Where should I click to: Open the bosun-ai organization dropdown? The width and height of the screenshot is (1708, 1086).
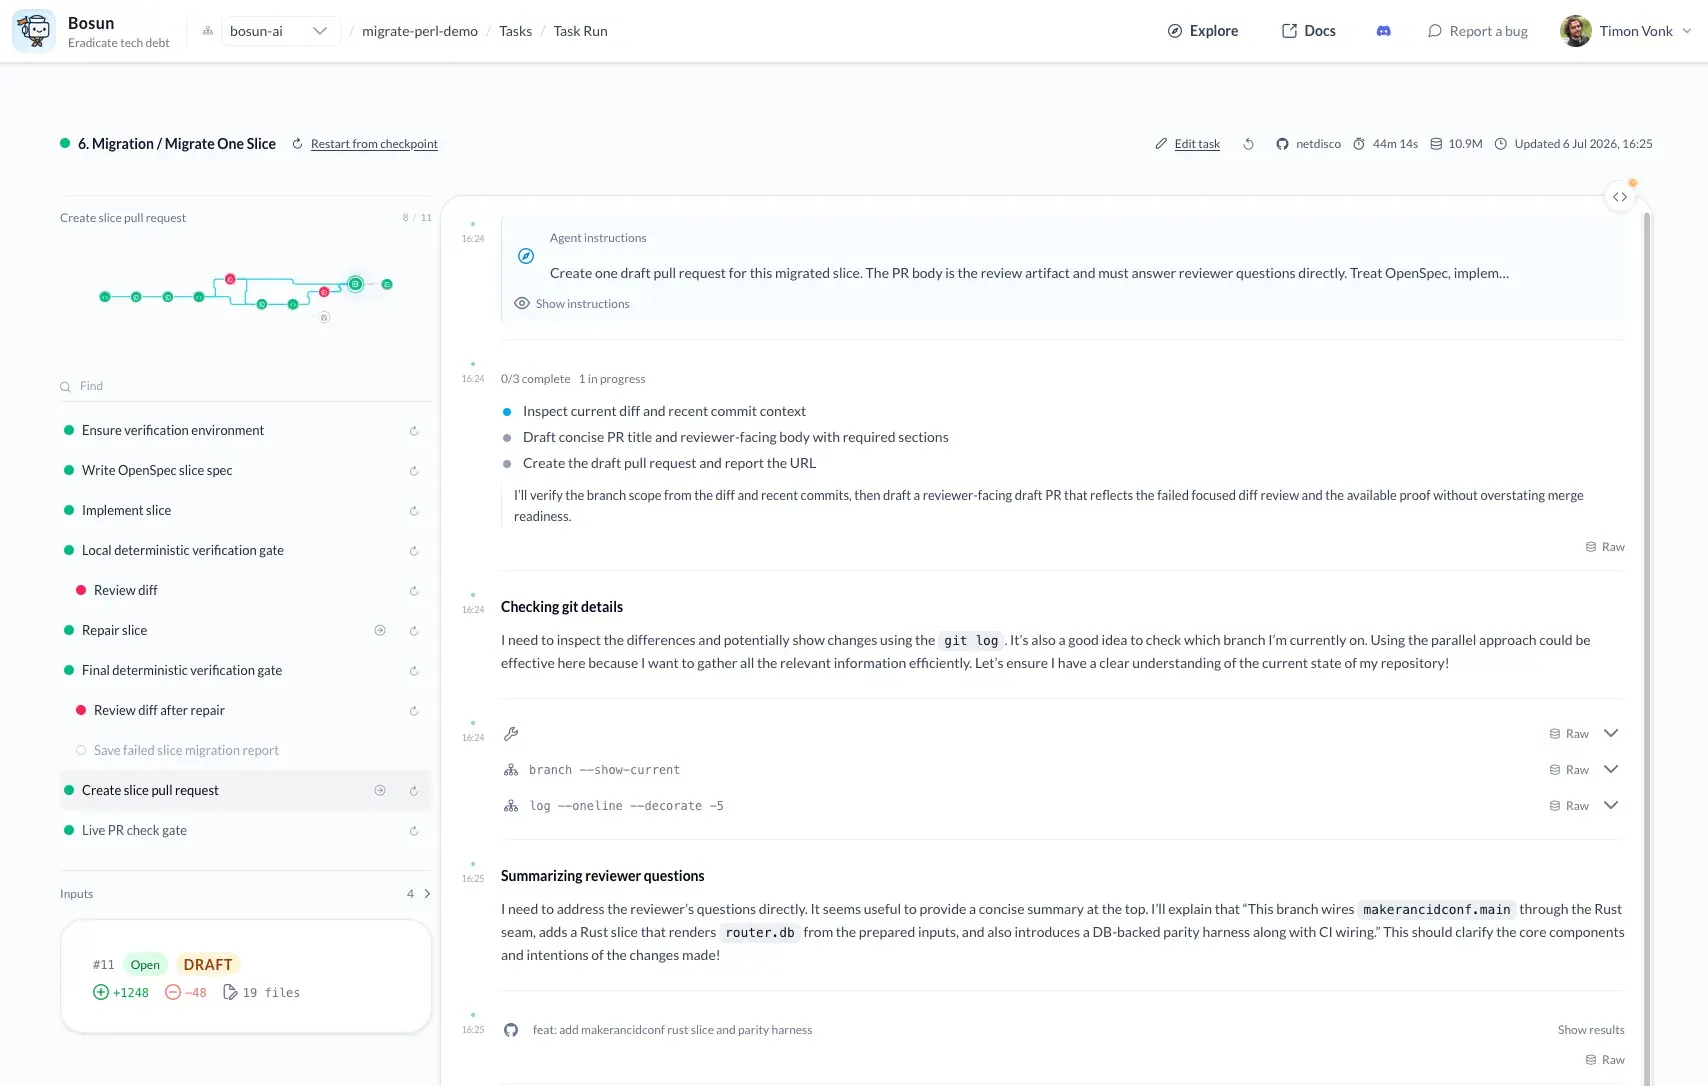[x=279, y=31]
